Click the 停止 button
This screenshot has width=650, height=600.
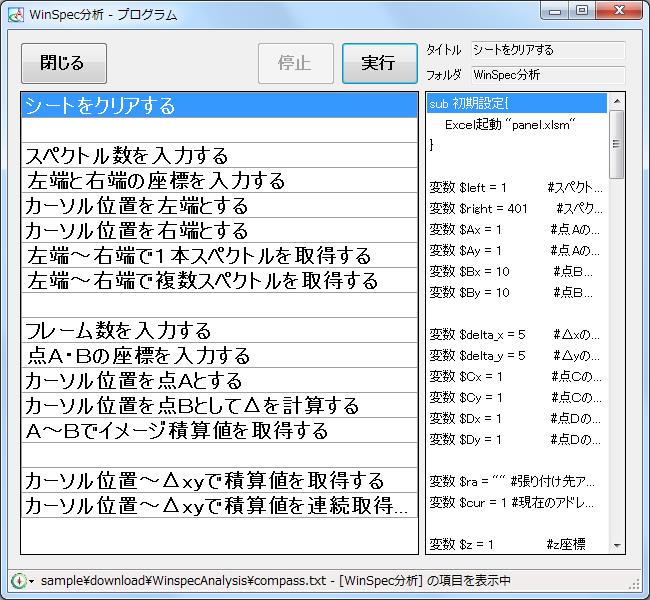point(294,63)
